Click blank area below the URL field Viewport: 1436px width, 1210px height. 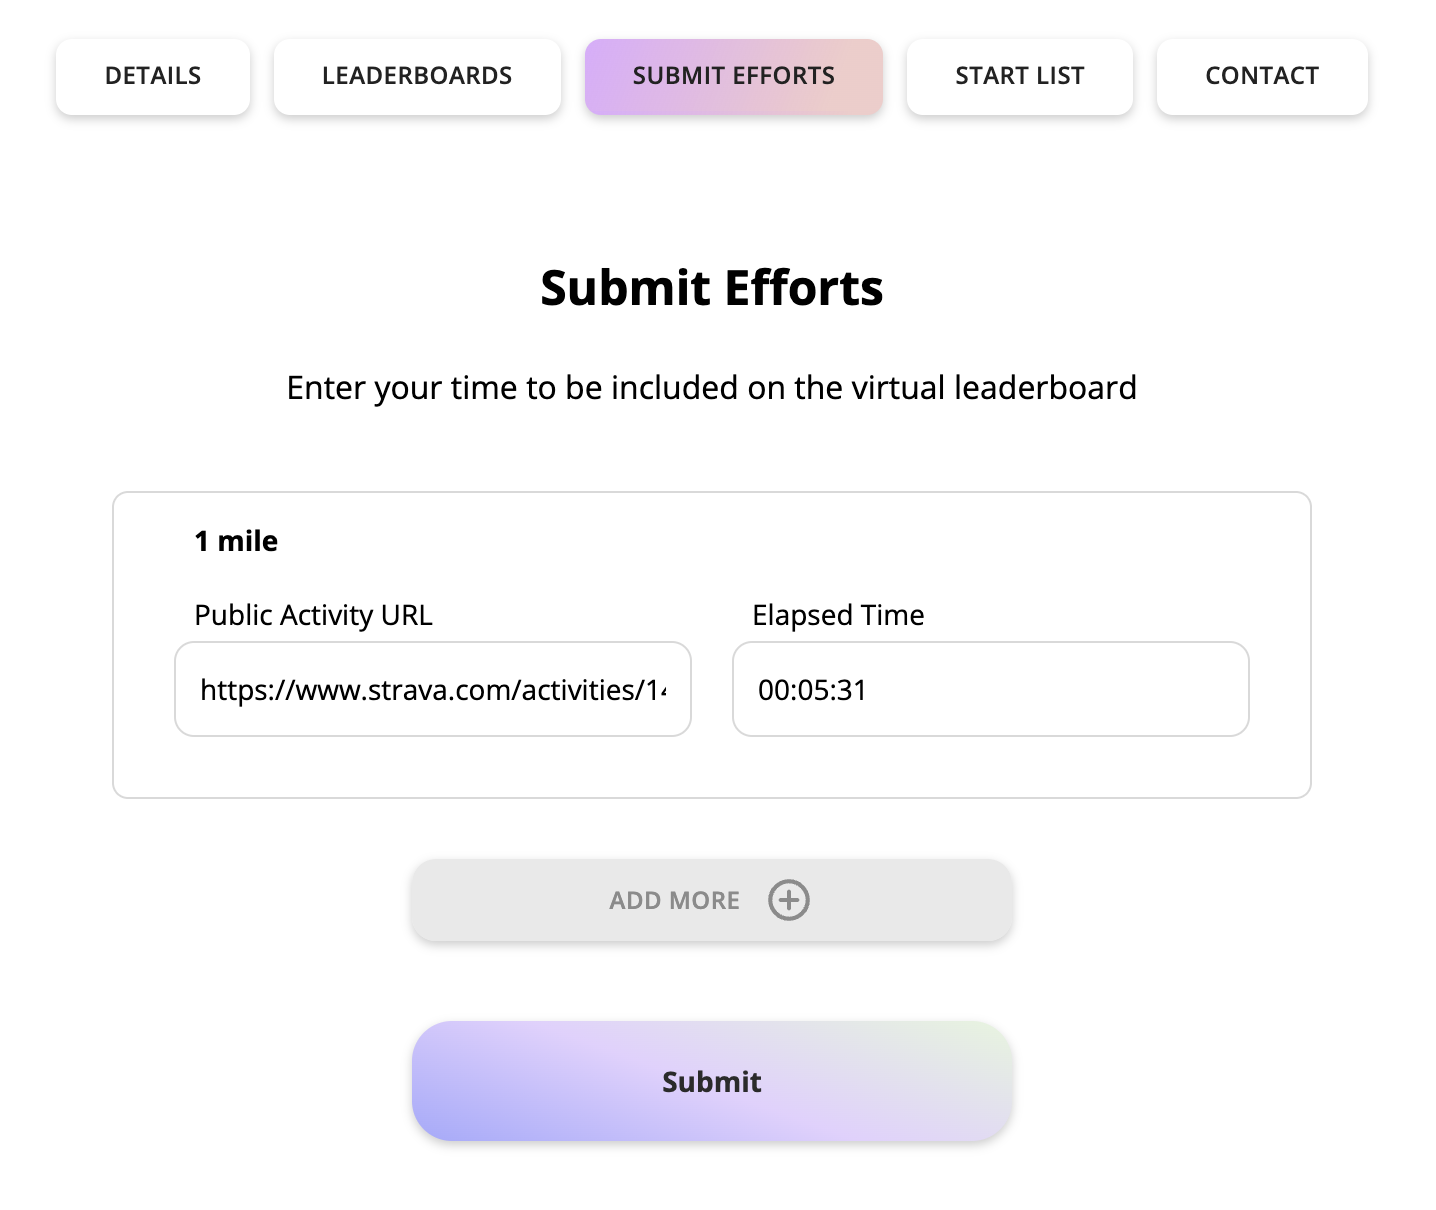coord(432,767)
